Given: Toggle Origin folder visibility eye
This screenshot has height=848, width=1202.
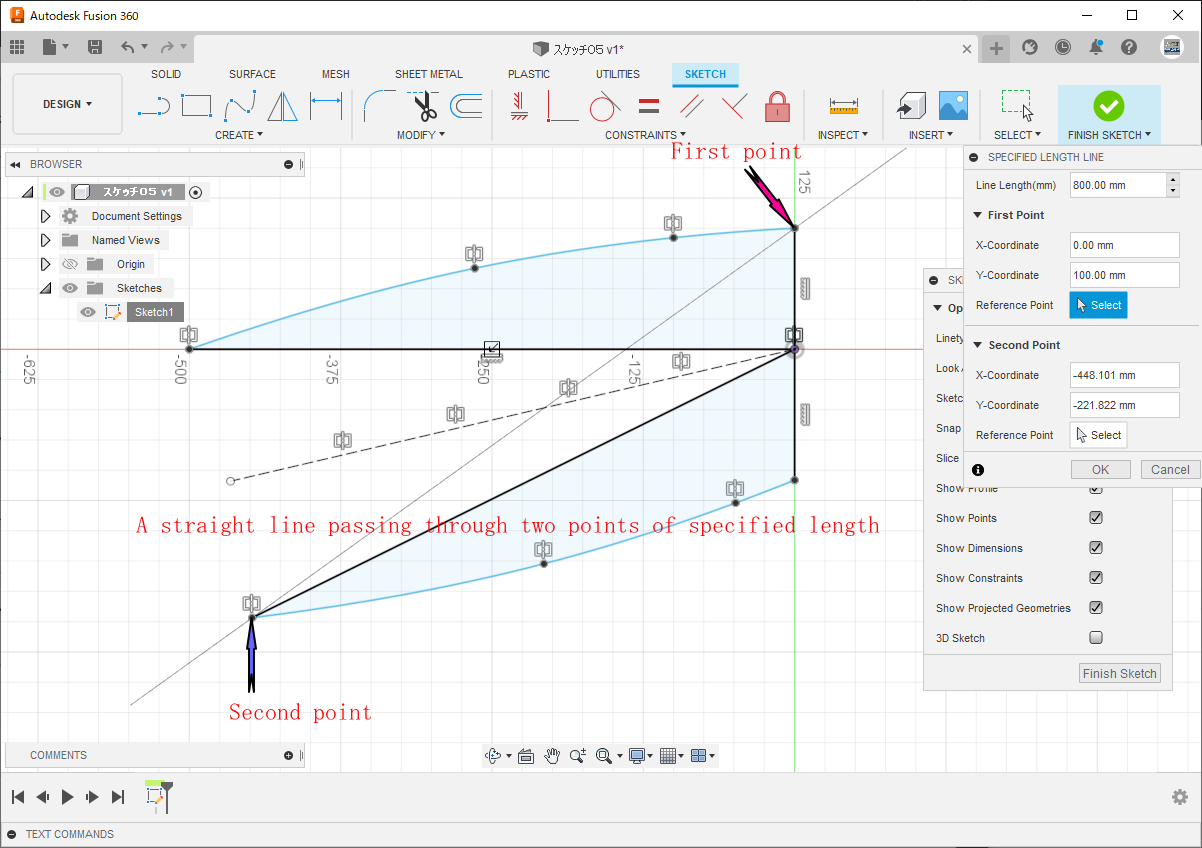Looking at the screenshot, I should coord(69,264).
